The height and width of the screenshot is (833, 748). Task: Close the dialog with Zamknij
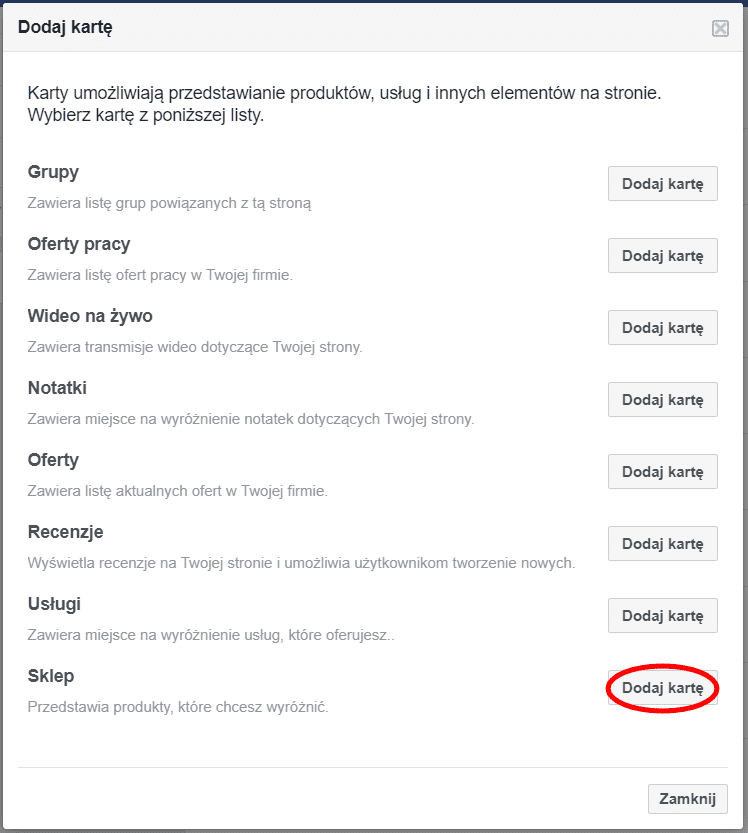coord(687,799)
